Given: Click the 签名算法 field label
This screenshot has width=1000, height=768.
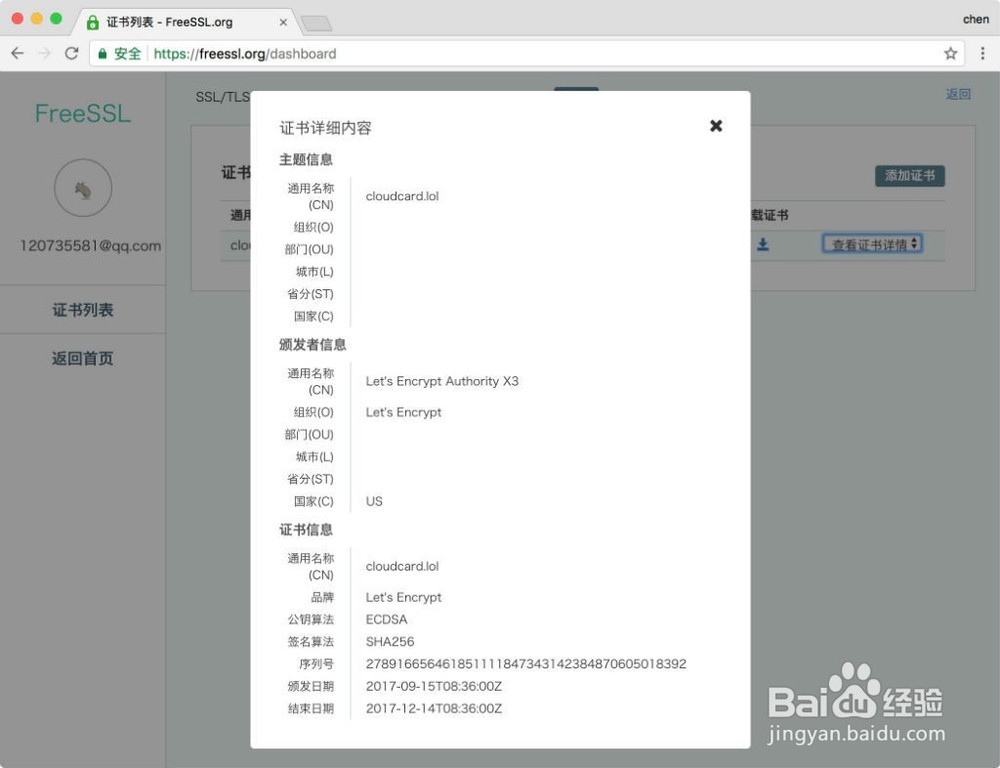Looking at the screenshot, I should coord(311,642).
